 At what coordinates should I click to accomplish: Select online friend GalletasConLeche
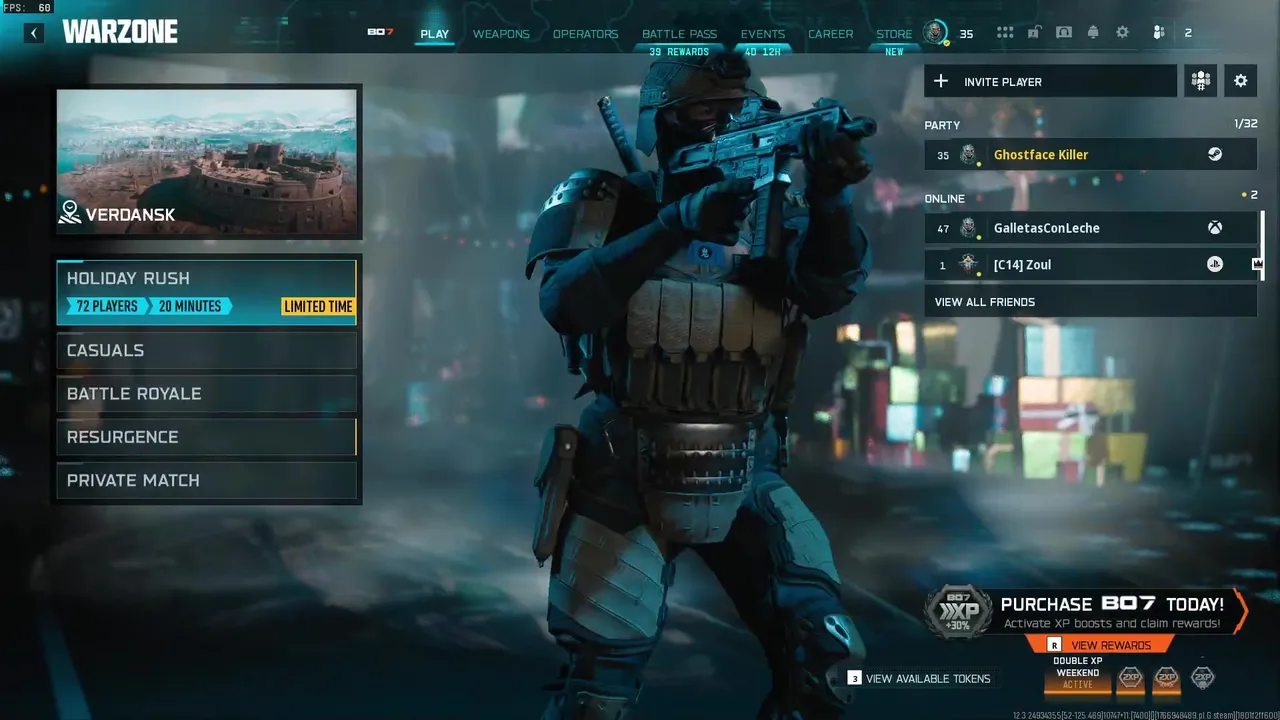(x=1090, y=228)
